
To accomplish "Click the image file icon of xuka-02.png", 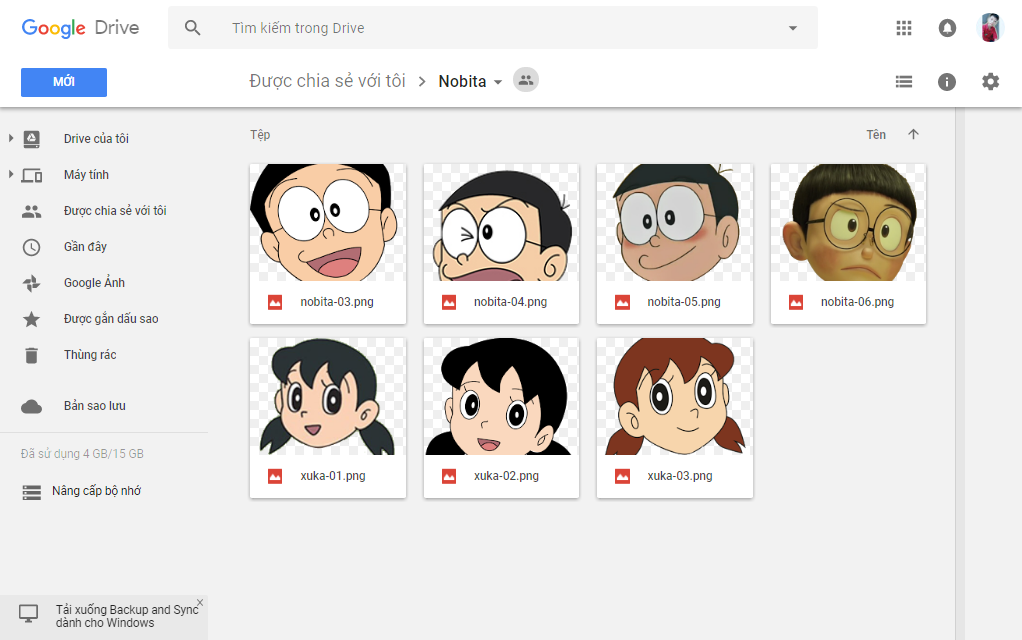I will coord(449,476).
